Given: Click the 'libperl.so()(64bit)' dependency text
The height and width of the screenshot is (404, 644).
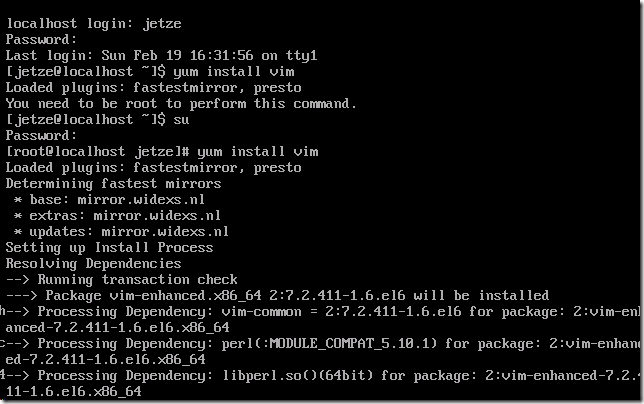Looking at the screenshot, I should (298, 376).
